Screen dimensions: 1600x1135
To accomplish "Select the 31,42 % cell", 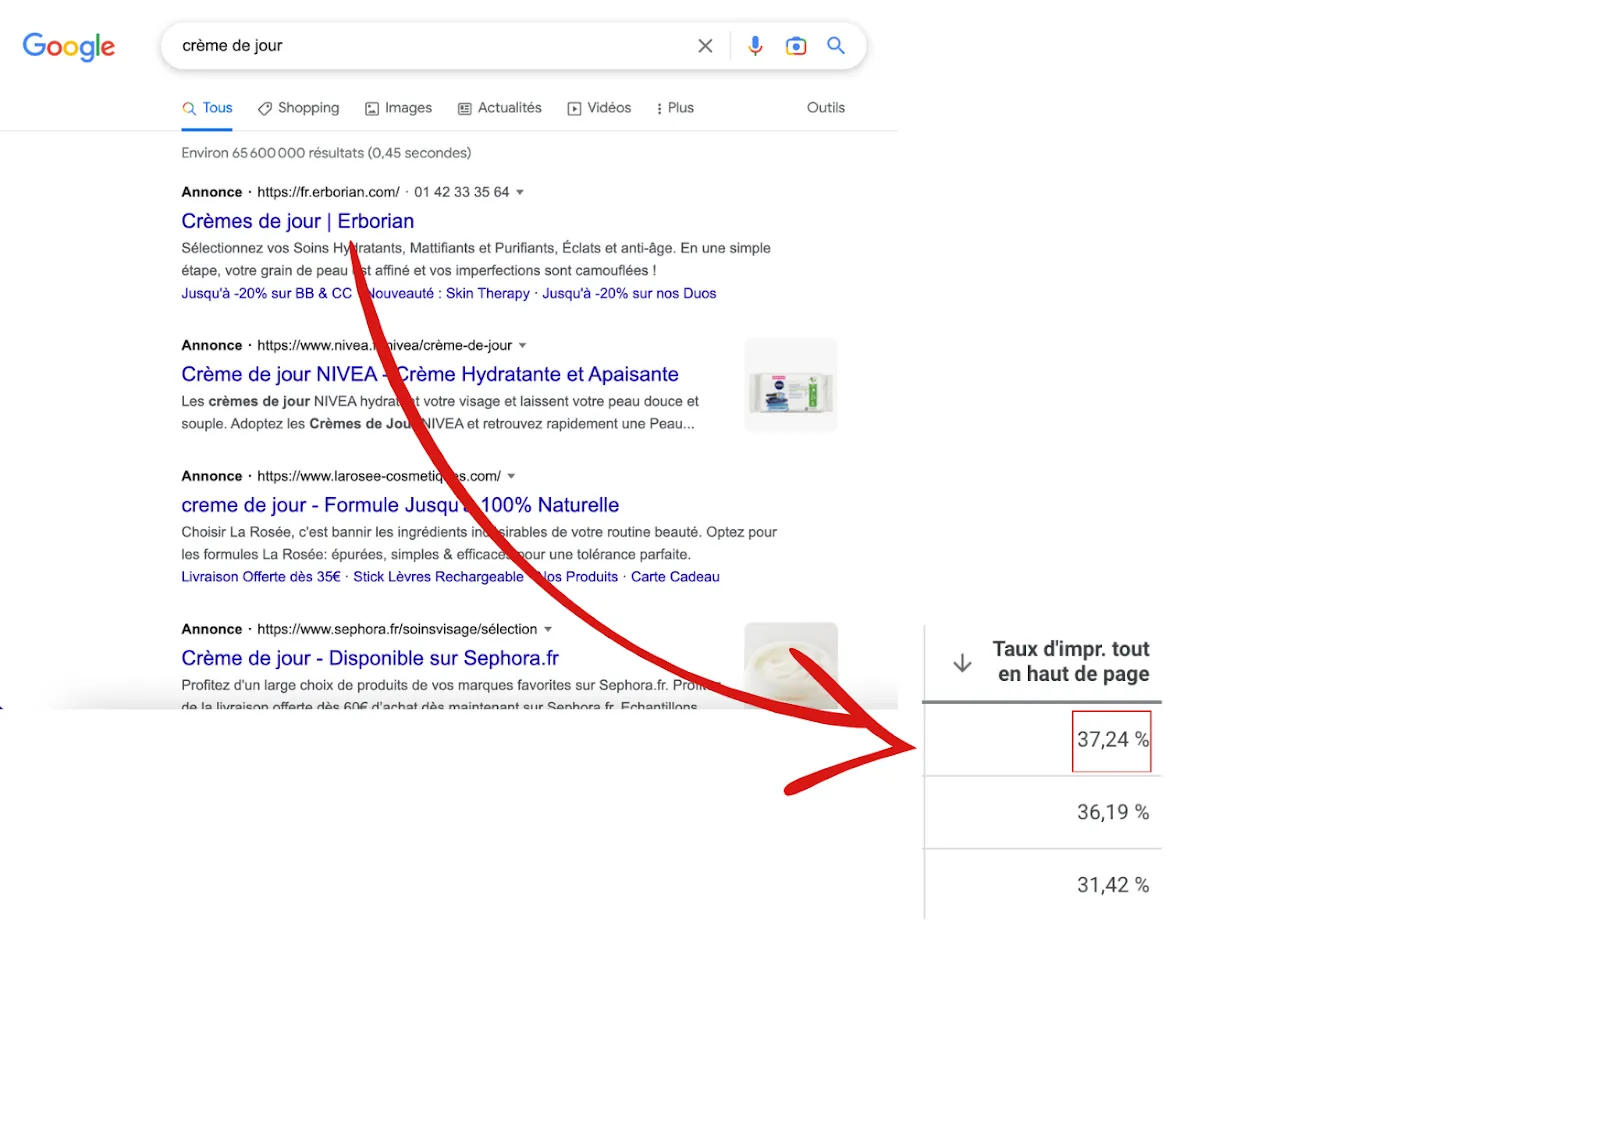I will pos(1113,885).
